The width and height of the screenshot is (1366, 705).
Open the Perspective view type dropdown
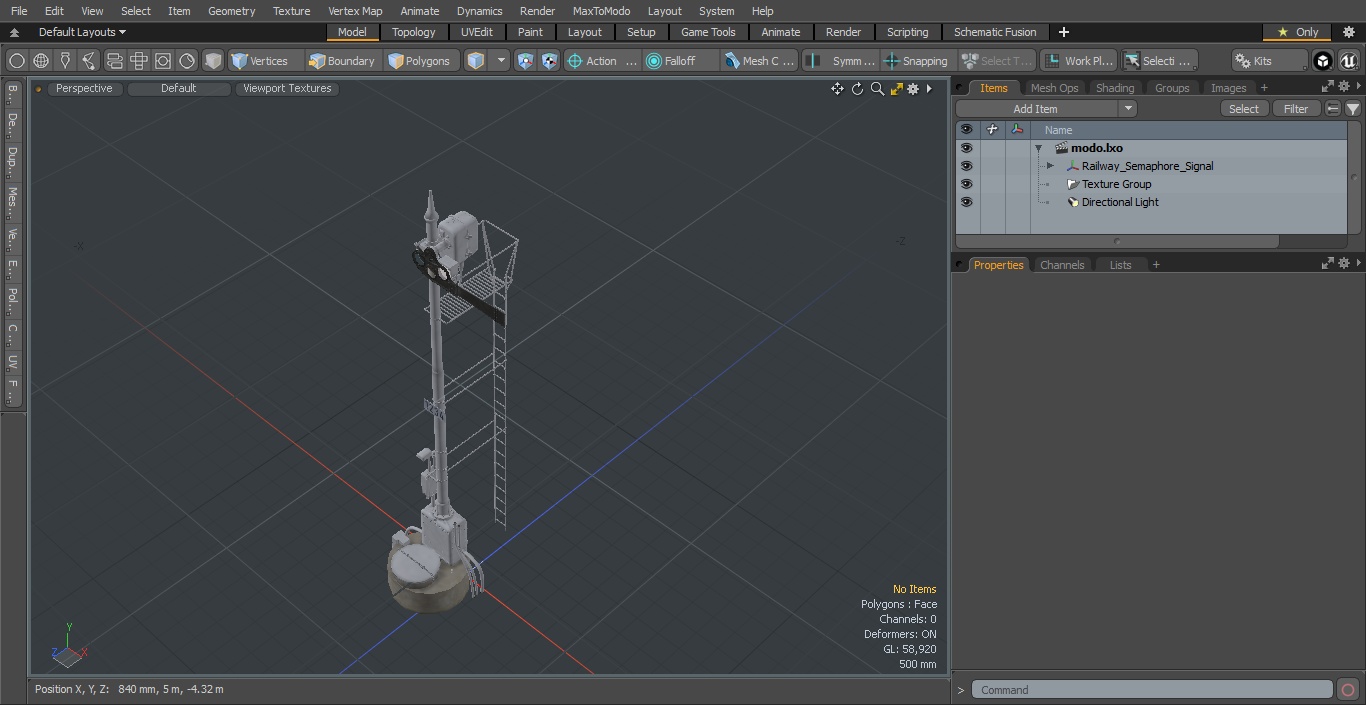[x=84, y=88]
